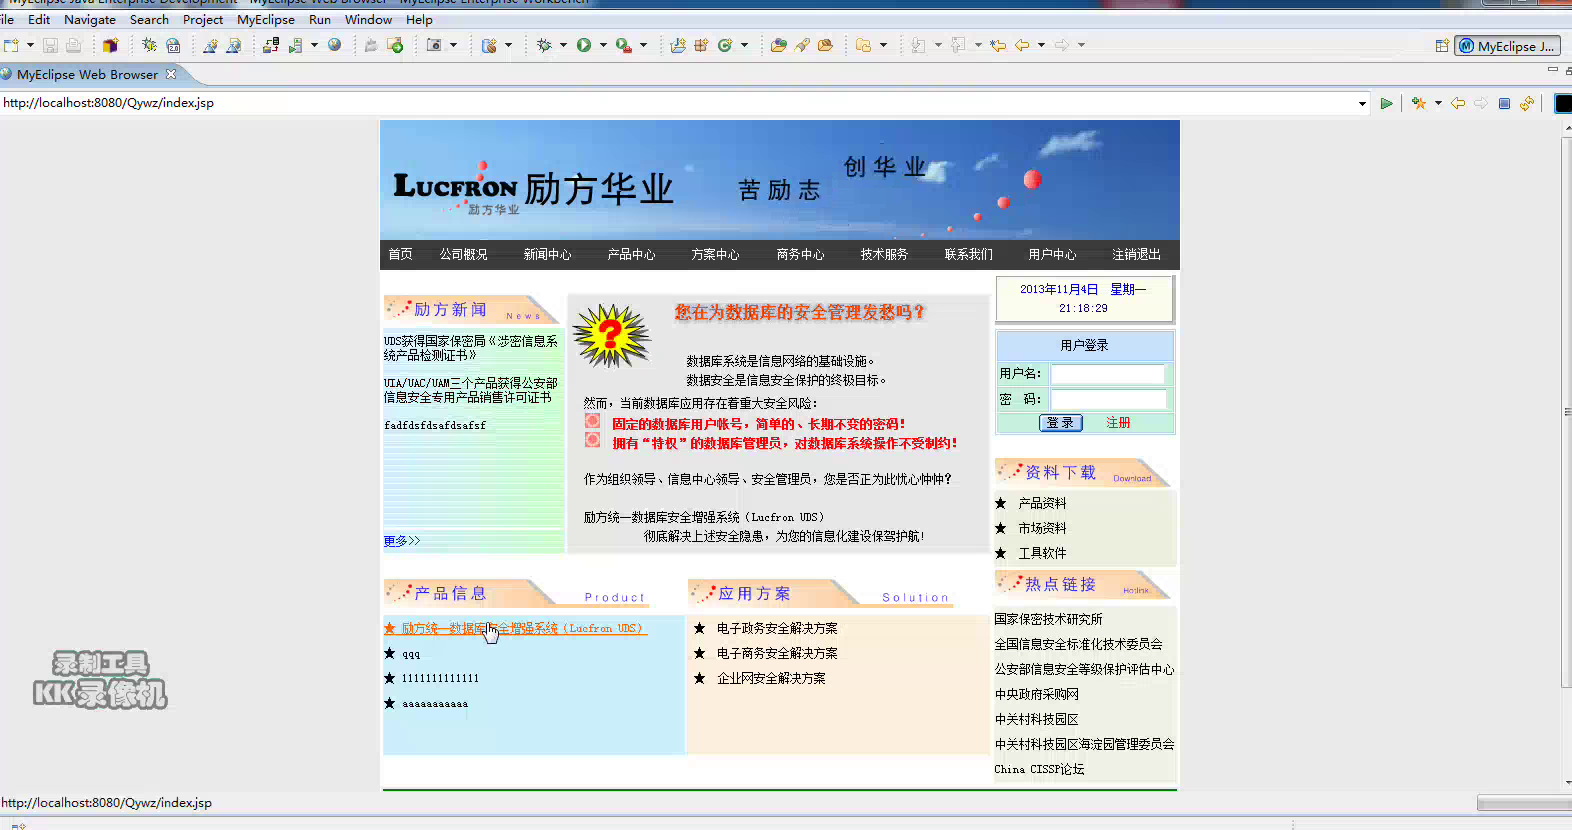Open the globe web browser toolbar icon
Viewport: 1572px width, 830px height.
tap(335, 45)
